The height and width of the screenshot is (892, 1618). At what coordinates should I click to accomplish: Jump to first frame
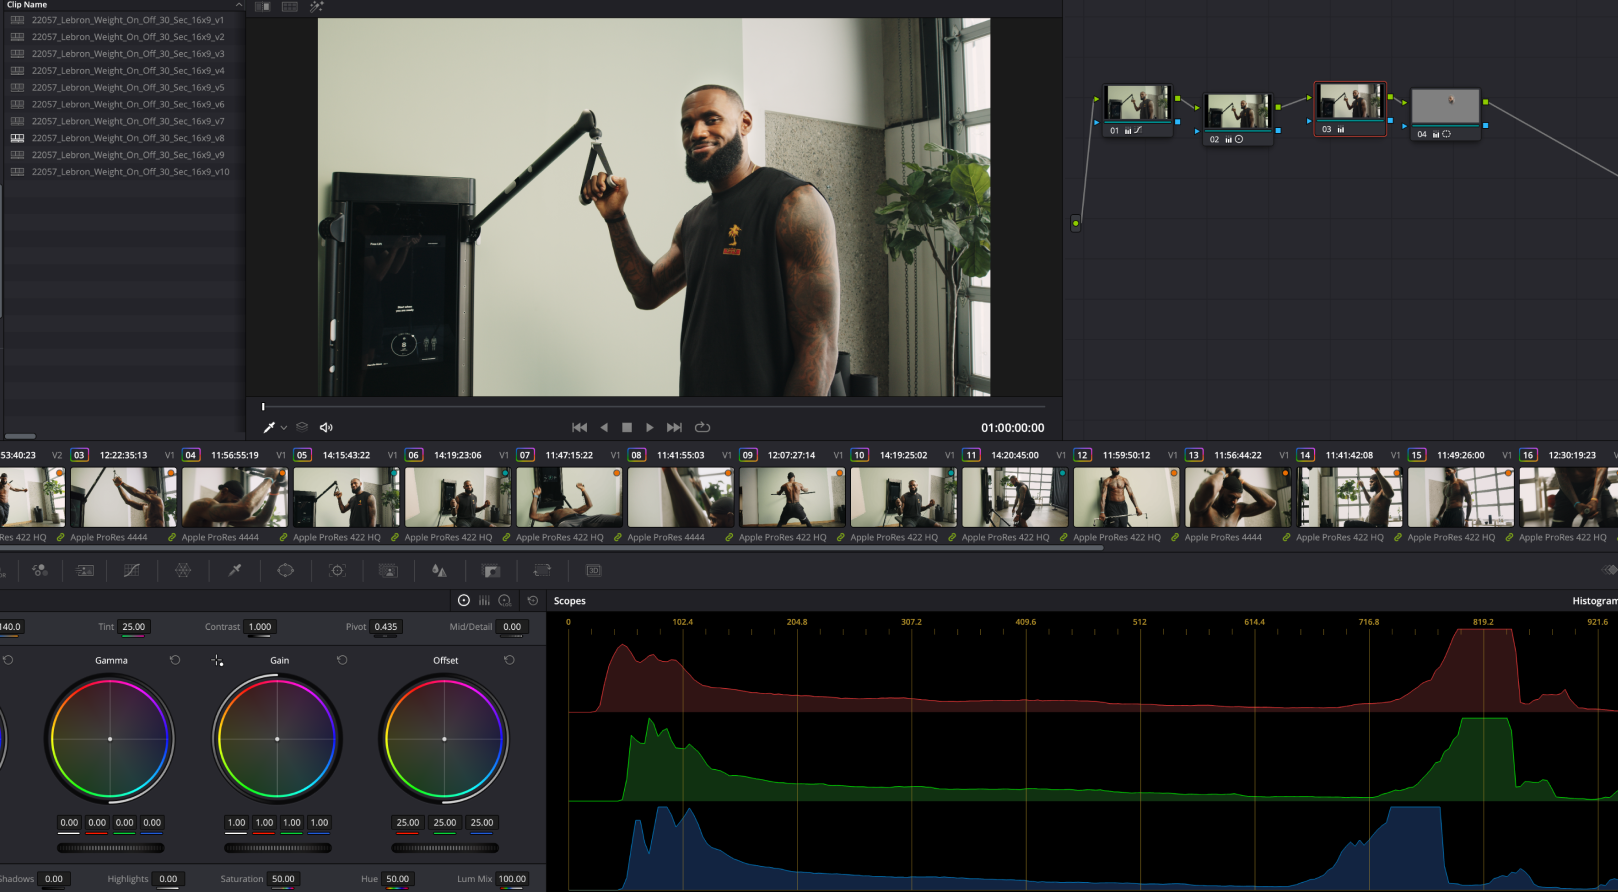[579, 427]
